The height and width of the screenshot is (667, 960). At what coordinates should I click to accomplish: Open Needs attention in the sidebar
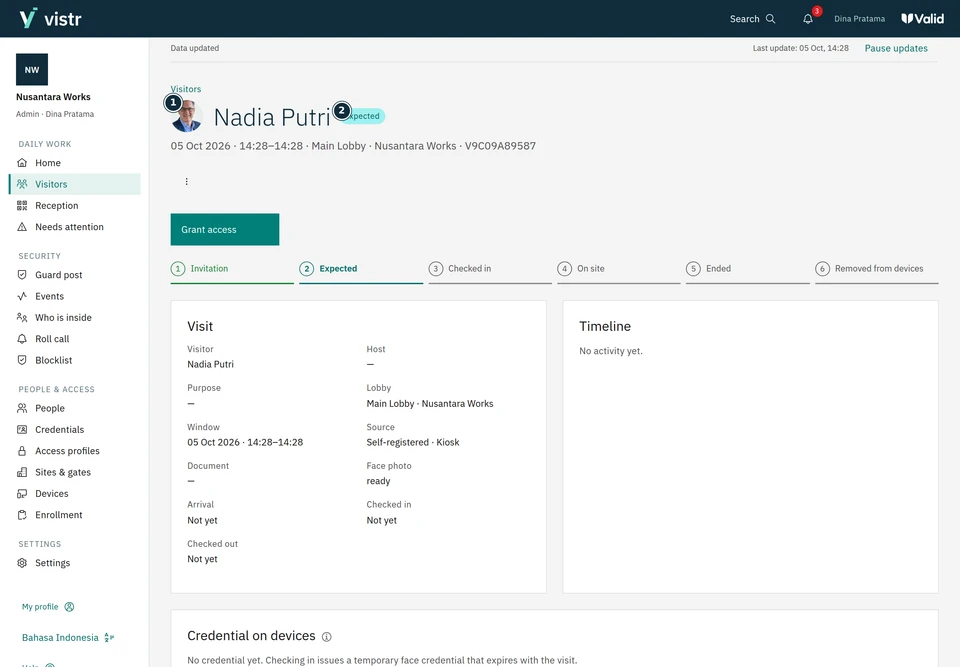75,227
